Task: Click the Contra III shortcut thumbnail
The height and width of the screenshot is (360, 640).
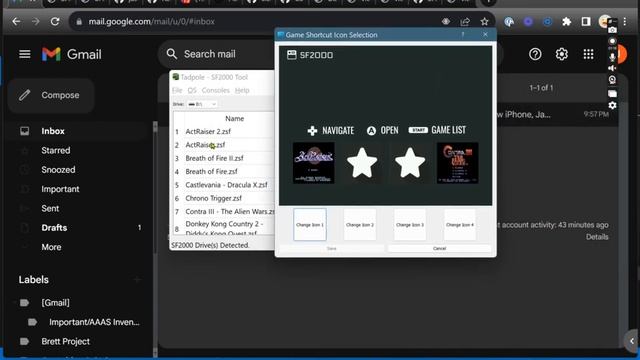Action: (457, 163)
